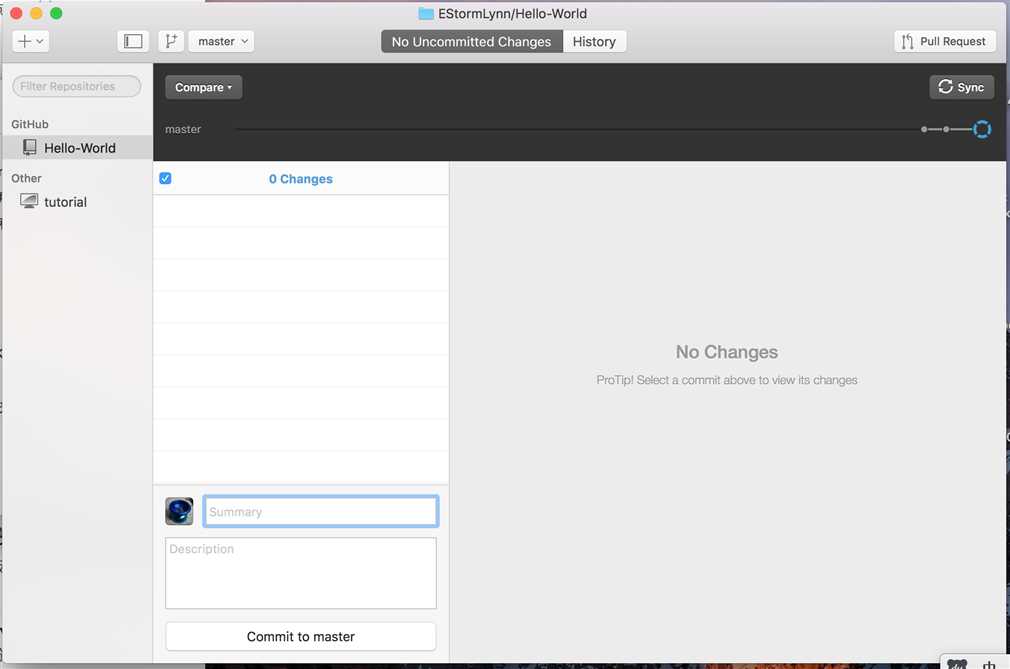Switch to No Uncommitted Changes tab
Image resolution: width=1010 pixels, height=669 pixels.
pyautogui.click(x=472, y=42)
